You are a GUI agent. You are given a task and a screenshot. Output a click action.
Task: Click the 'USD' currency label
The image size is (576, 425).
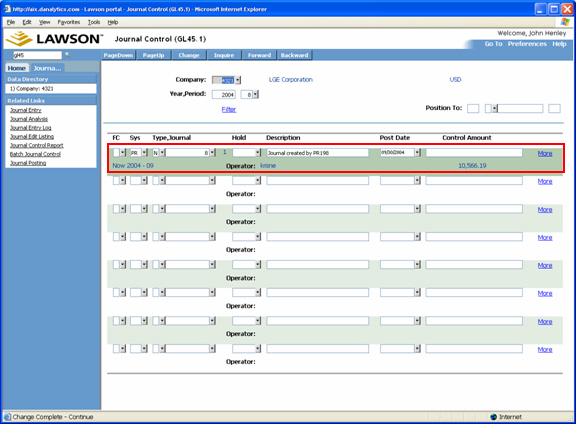[x=455, y=80]
